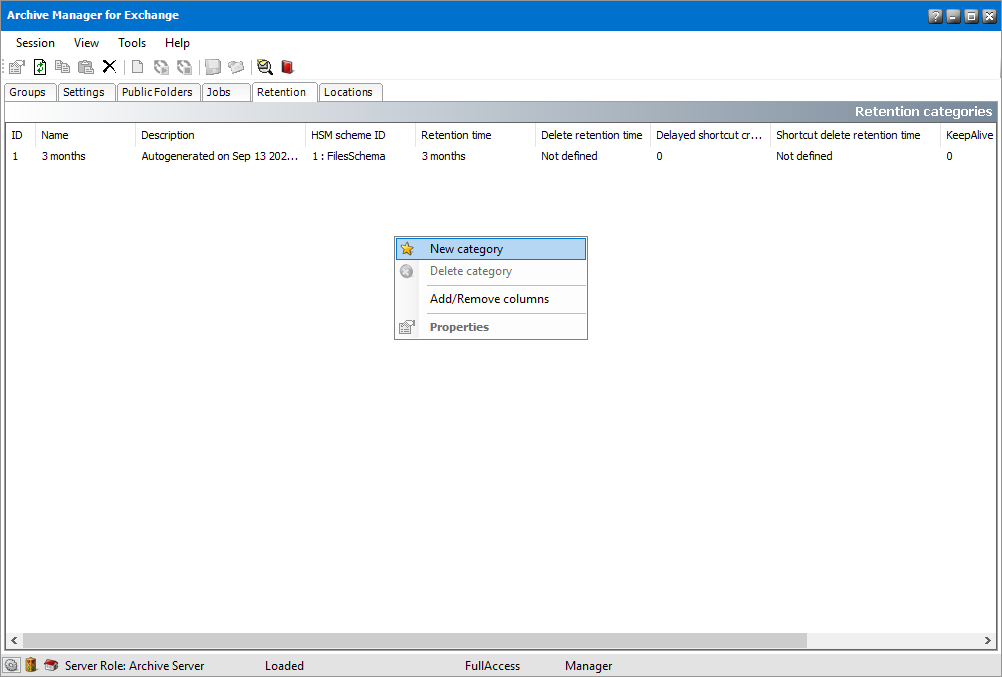Click the green Refresh toolbar icon
The height and width of the screenshot is (677, 1002).
coord(40,66)
